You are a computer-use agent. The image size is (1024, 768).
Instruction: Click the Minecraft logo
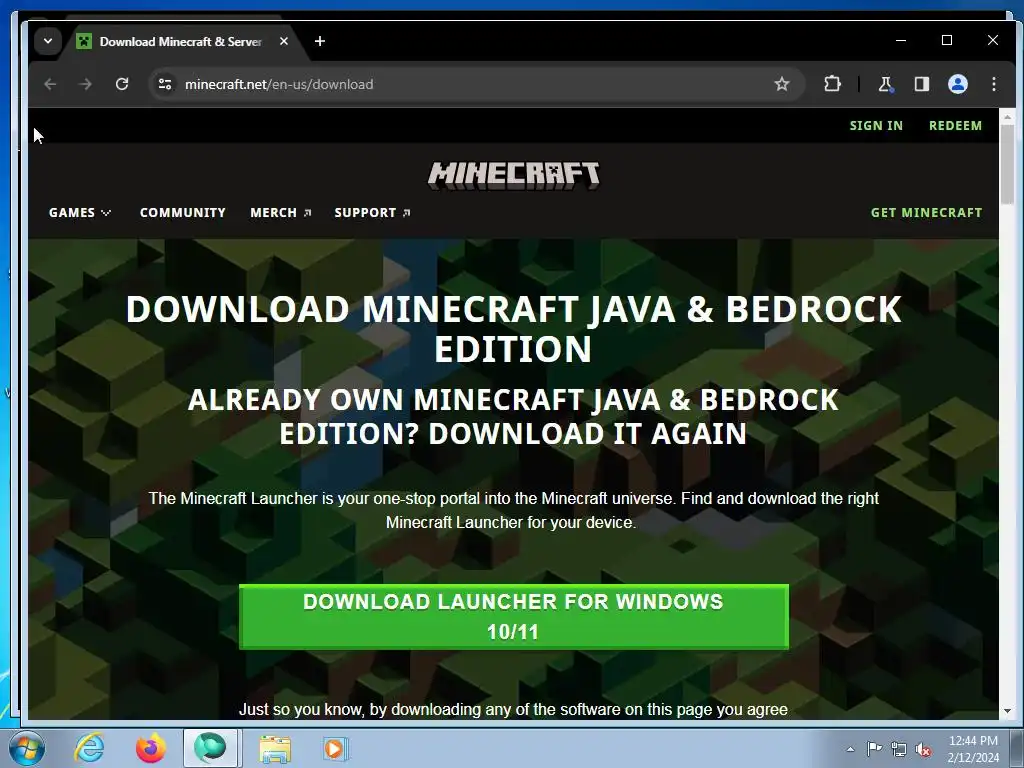[x=513, y=175]
